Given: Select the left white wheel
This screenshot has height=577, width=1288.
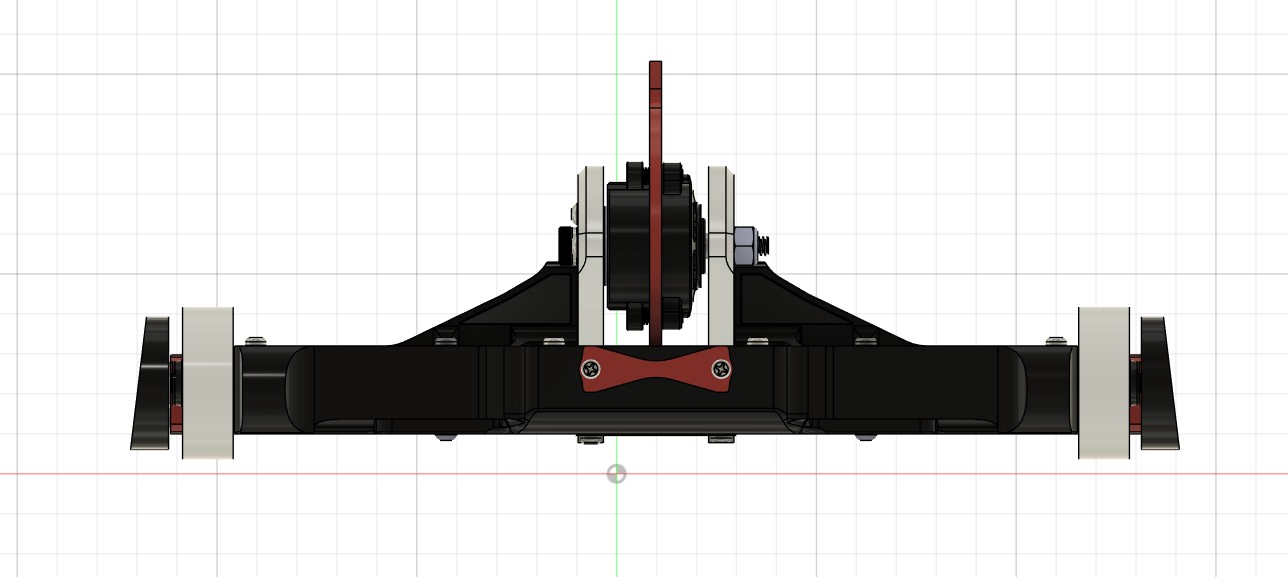Looking at the screenshot, I should point(208,383).
